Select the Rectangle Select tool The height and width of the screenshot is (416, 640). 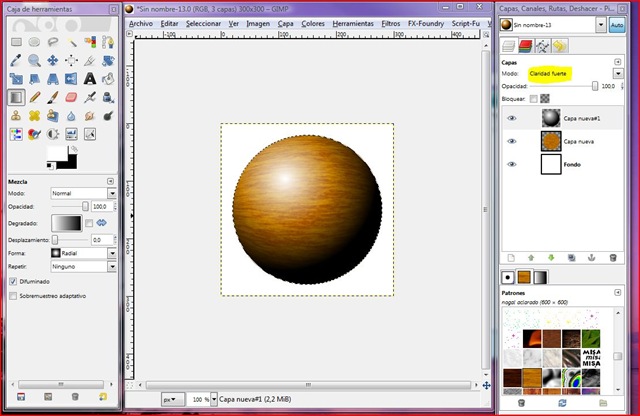pyautogui.click(x=16, y=42)
